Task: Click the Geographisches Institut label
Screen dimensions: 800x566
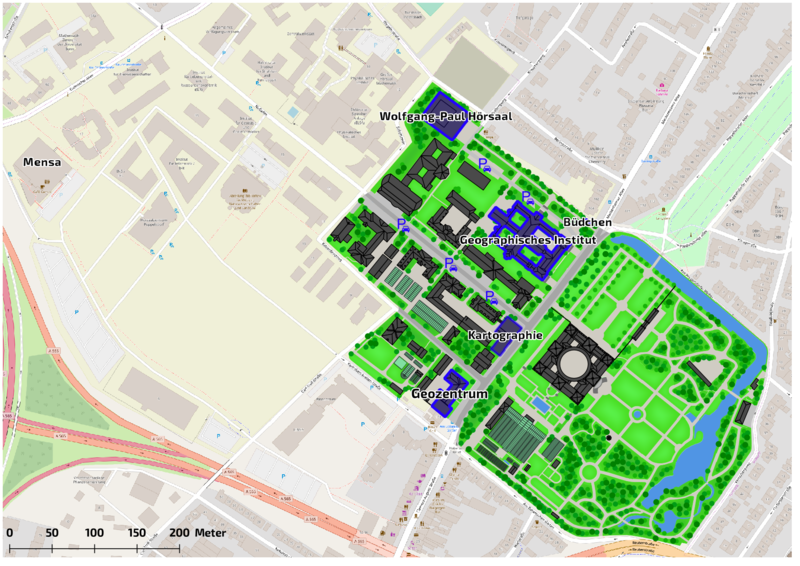Action: [x=527, y=241]
